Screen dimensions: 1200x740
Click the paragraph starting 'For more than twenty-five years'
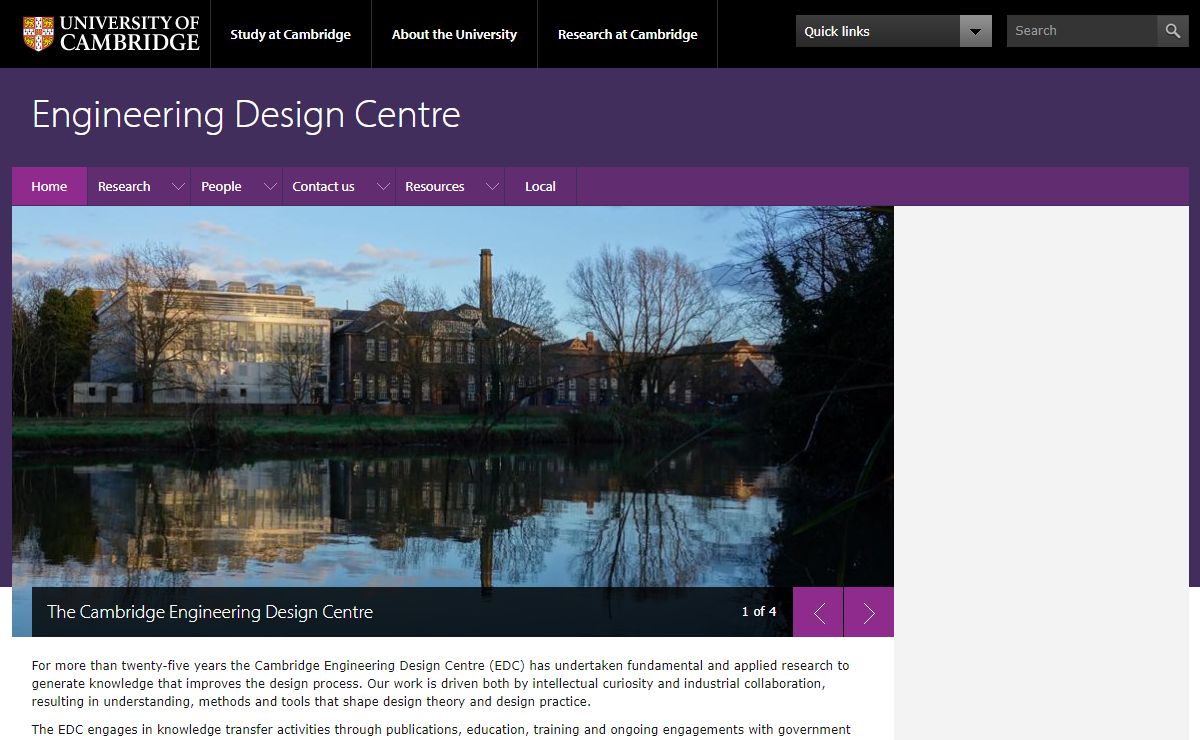coord(440,683)
